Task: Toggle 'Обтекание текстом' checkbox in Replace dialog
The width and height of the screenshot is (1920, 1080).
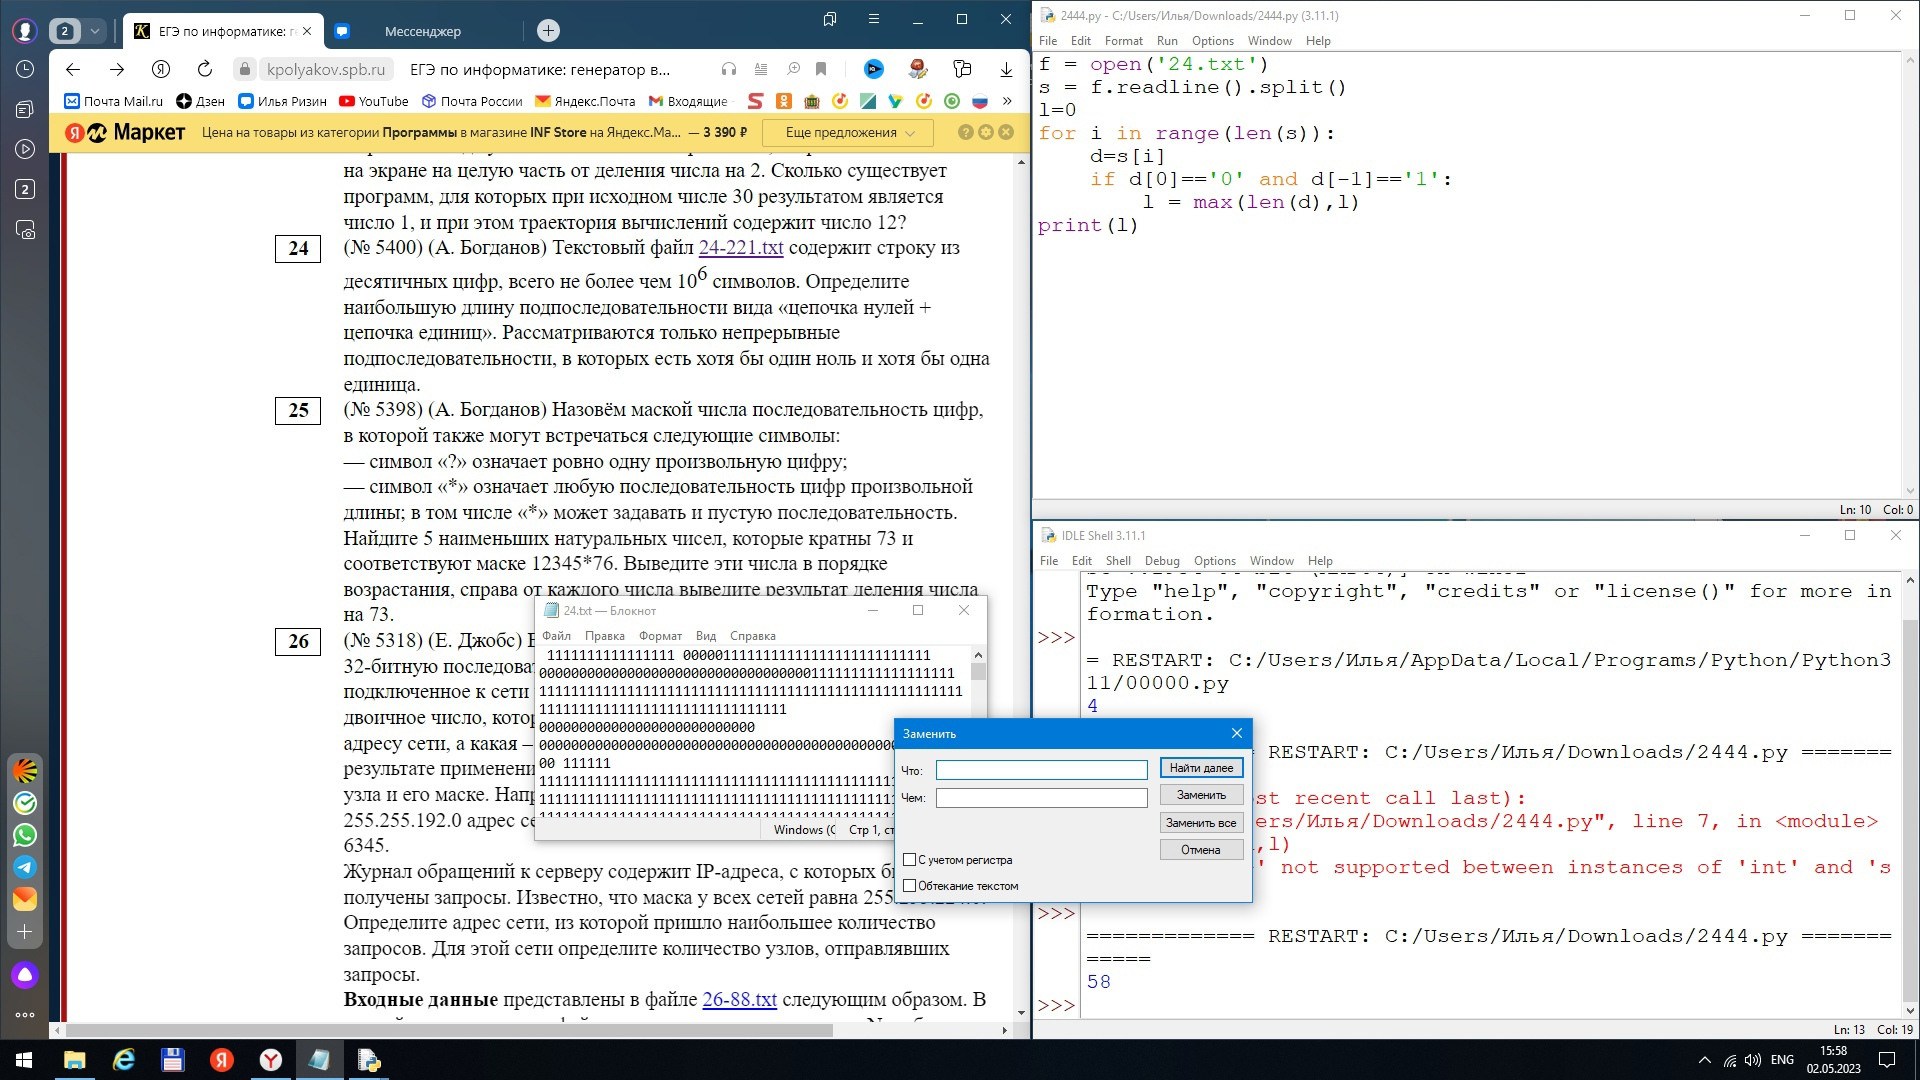Action: 911,884
